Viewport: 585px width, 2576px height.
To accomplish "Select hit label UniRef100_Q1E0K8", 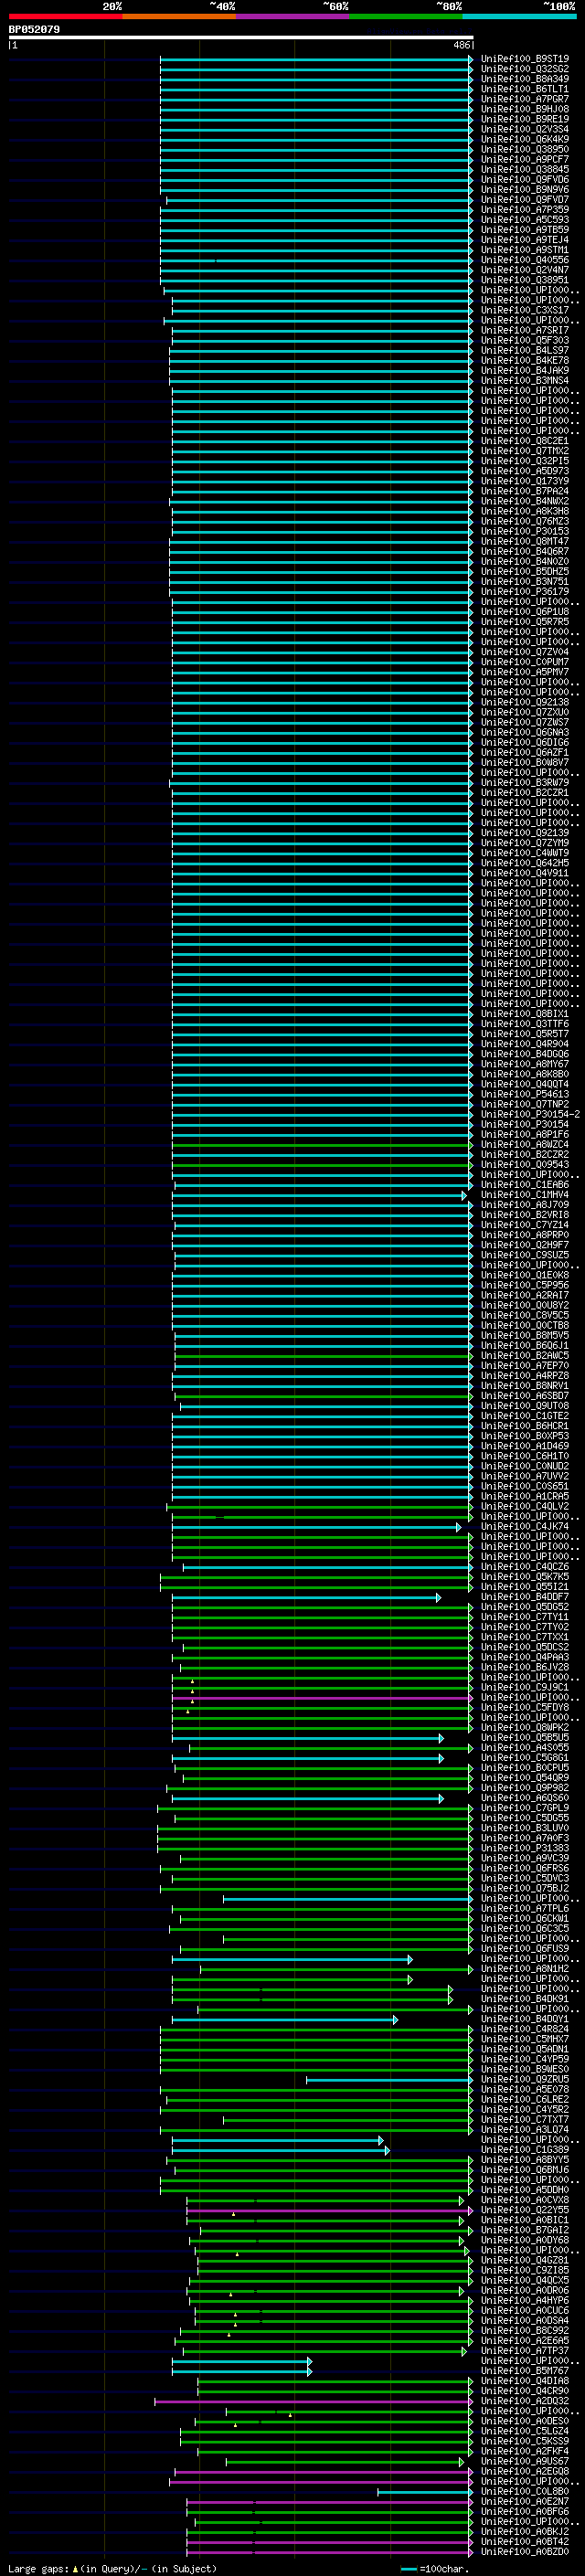I will click(x=525, y=1275).
